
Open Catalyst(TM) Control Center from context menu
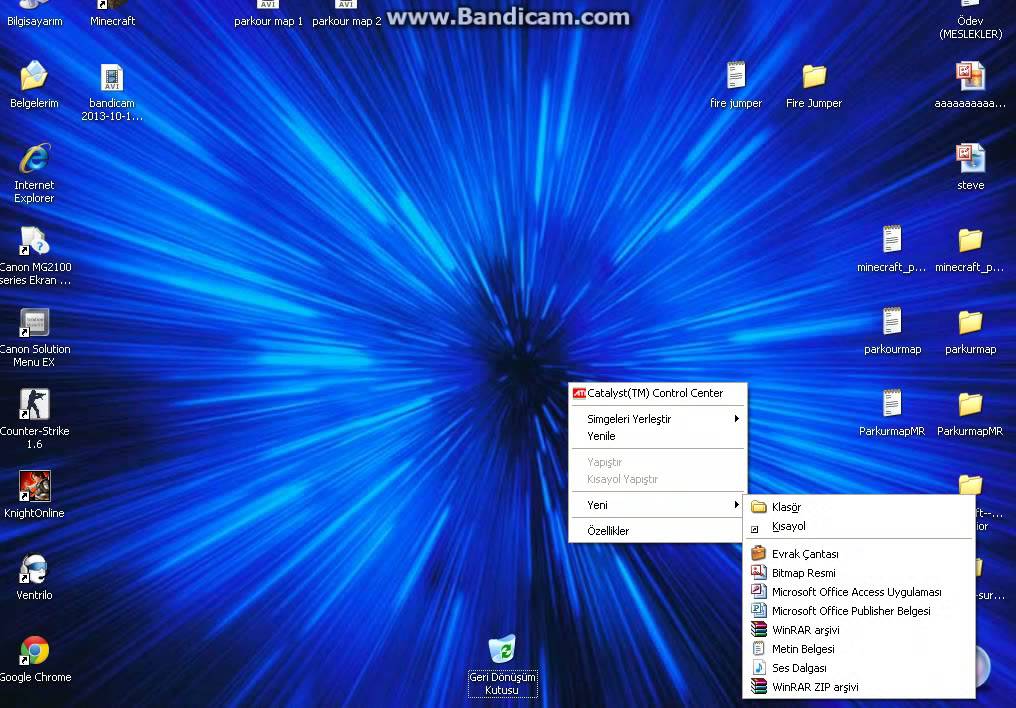(658, 393)
